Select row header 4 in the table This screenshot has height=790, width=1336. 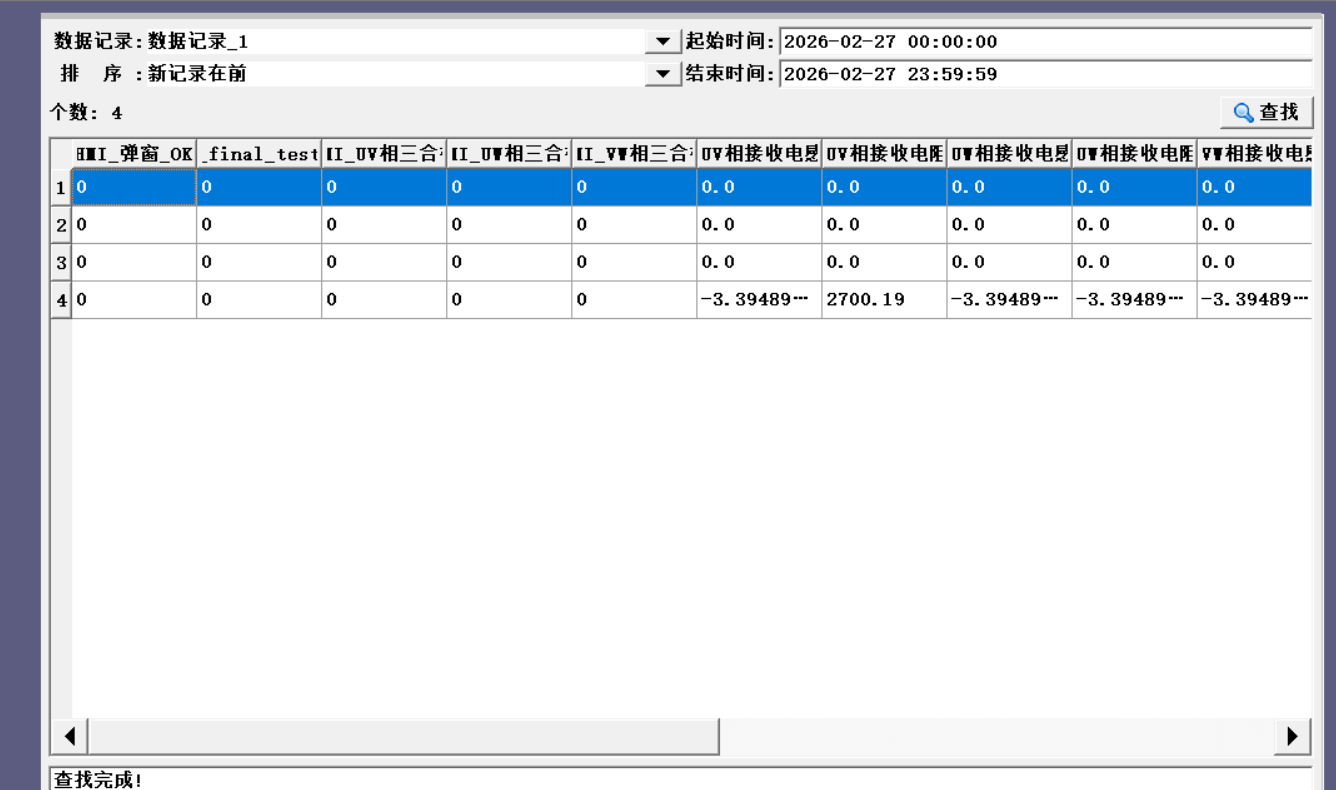[x=61, y=300]
